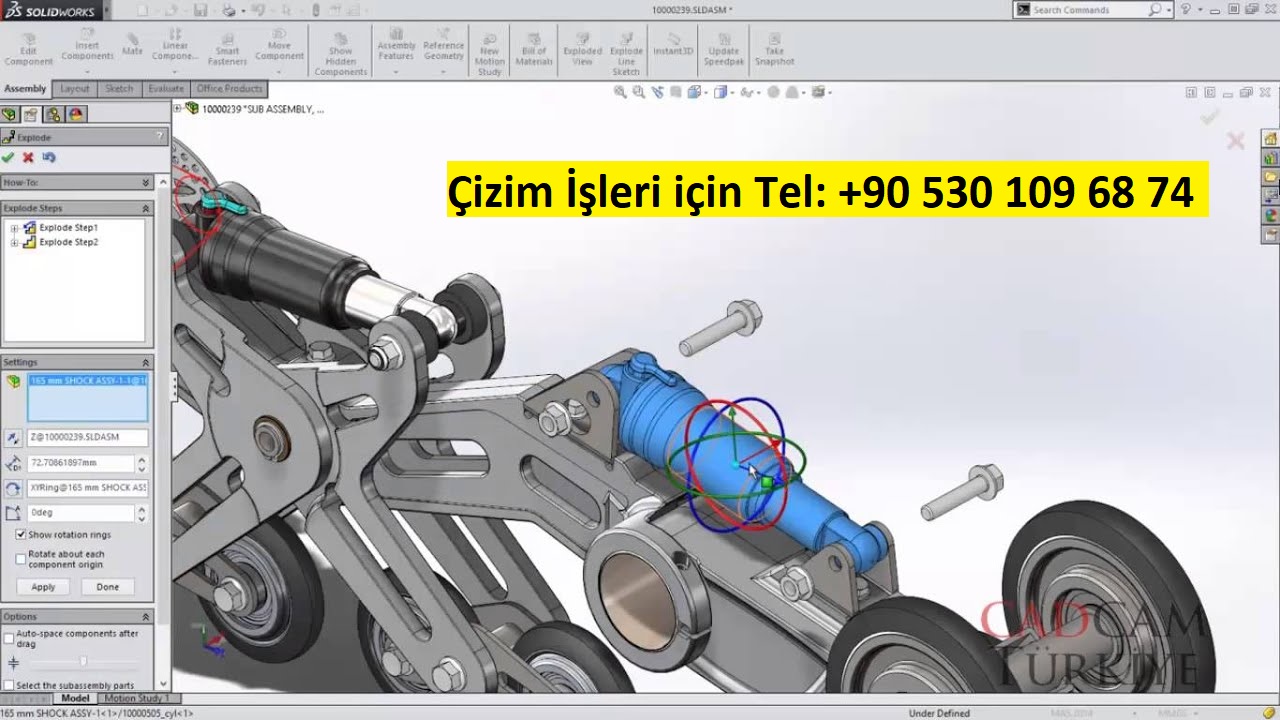Switch to the Evaluate tab
Image resolution: width=1280 pixels, height=720 pixels.
pyautogui.click(x=166, y=89)
